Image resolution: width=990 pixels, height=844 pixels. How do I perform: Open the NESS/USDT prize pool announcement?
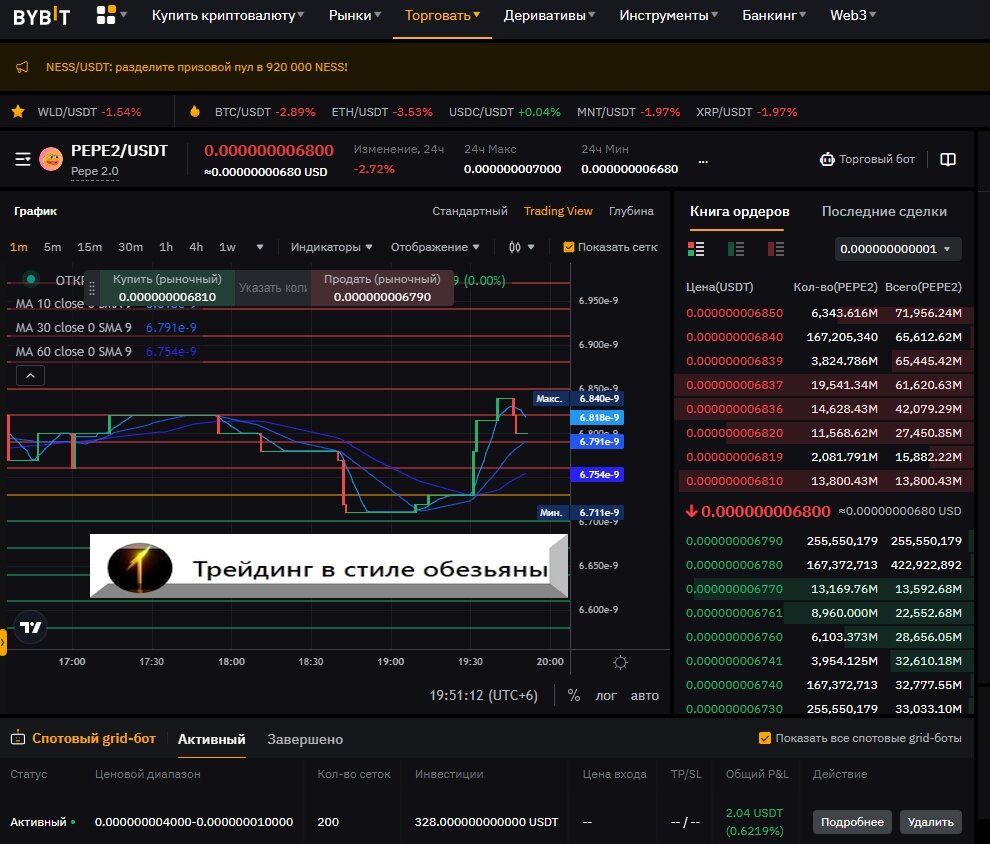pyautogui.click(x=196, y=67)
